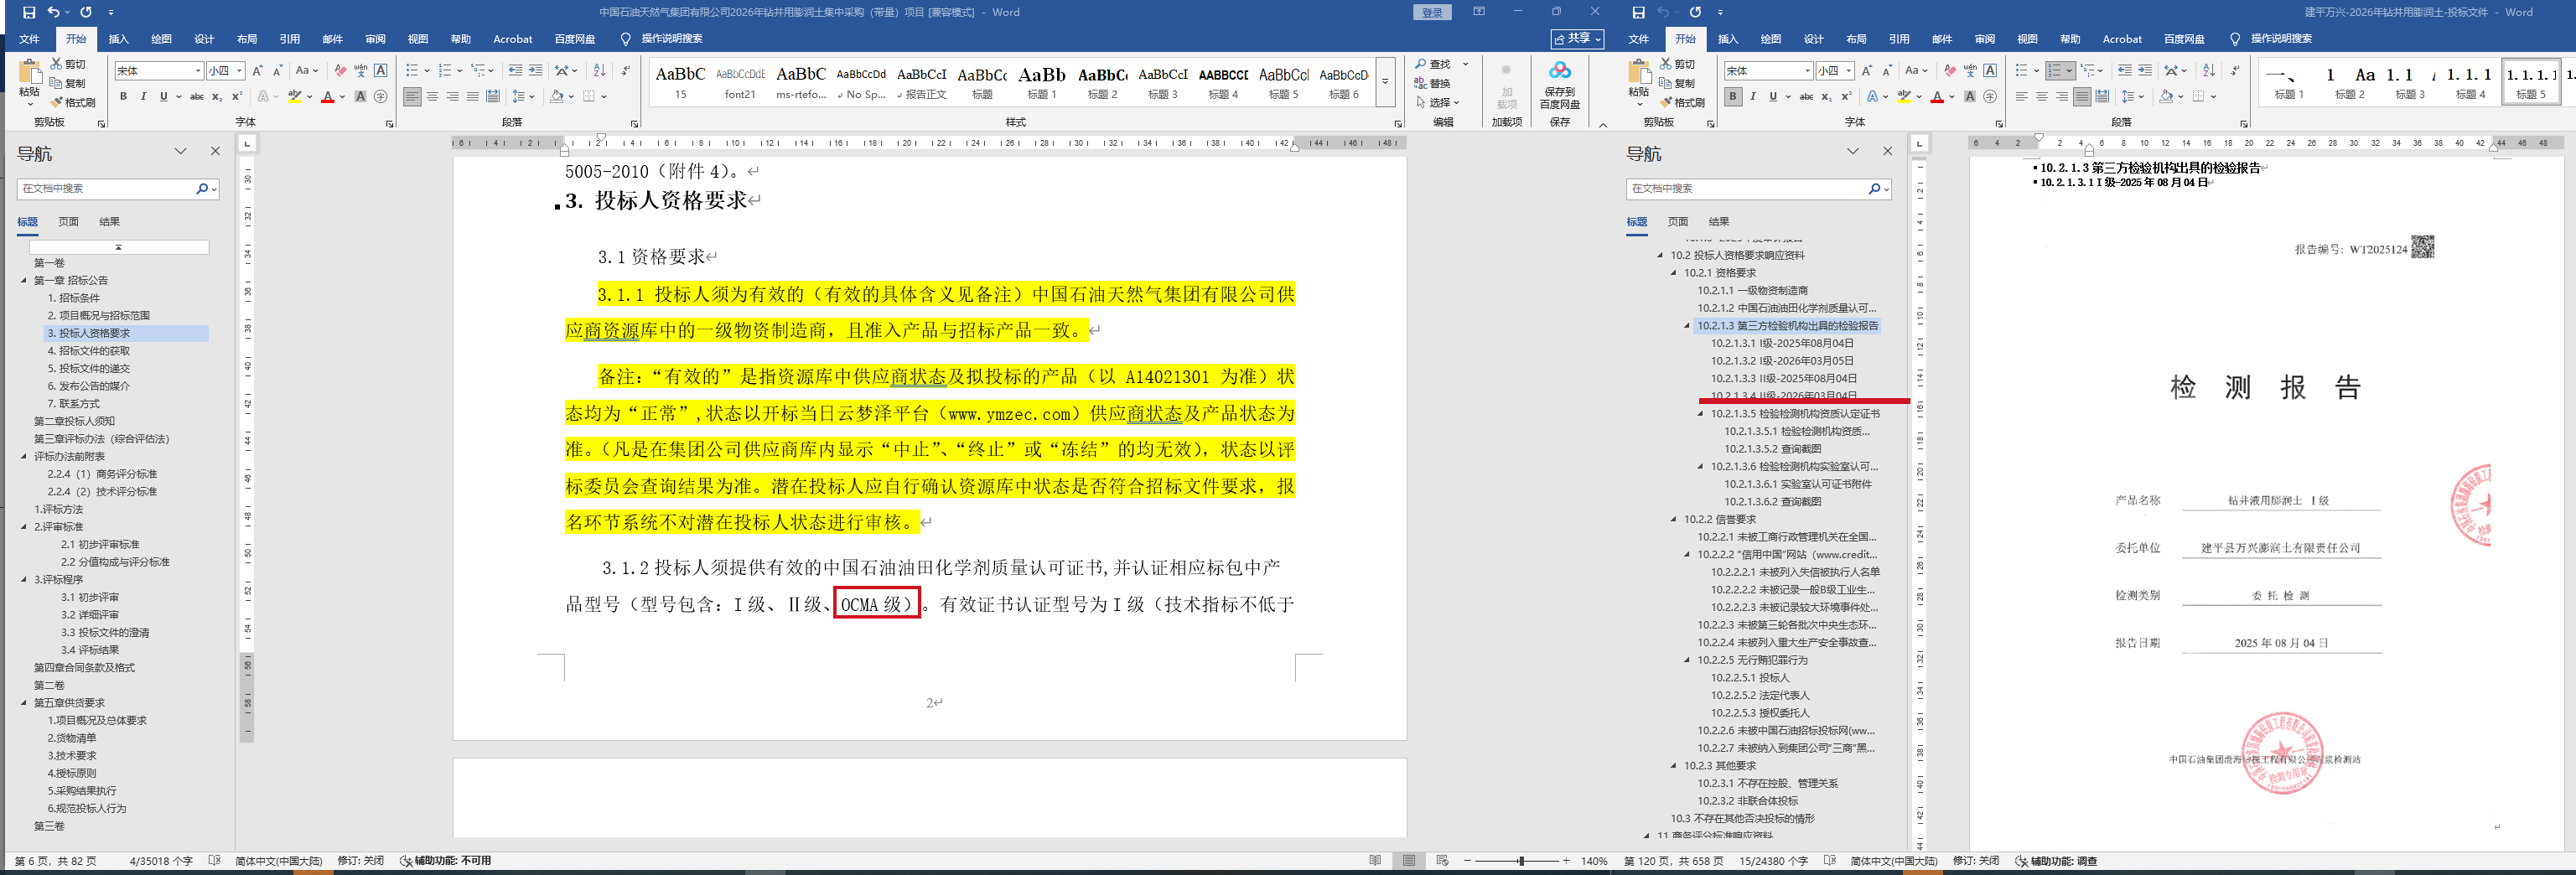
Task: Switch to 页面 tab in 建平万兴 navigation pane
Action: (1677, 222)
